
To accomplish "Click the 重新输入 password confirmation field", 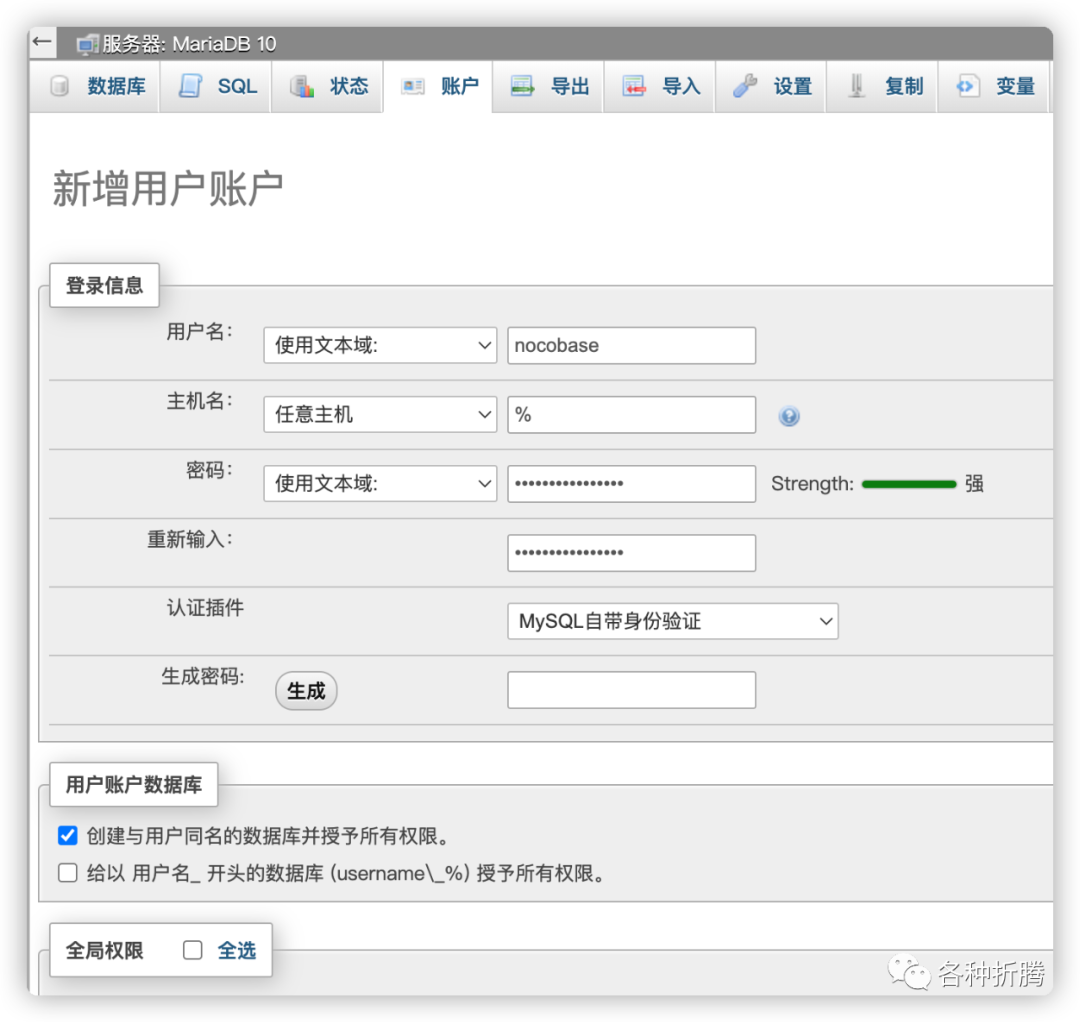I will pos(632,553).
